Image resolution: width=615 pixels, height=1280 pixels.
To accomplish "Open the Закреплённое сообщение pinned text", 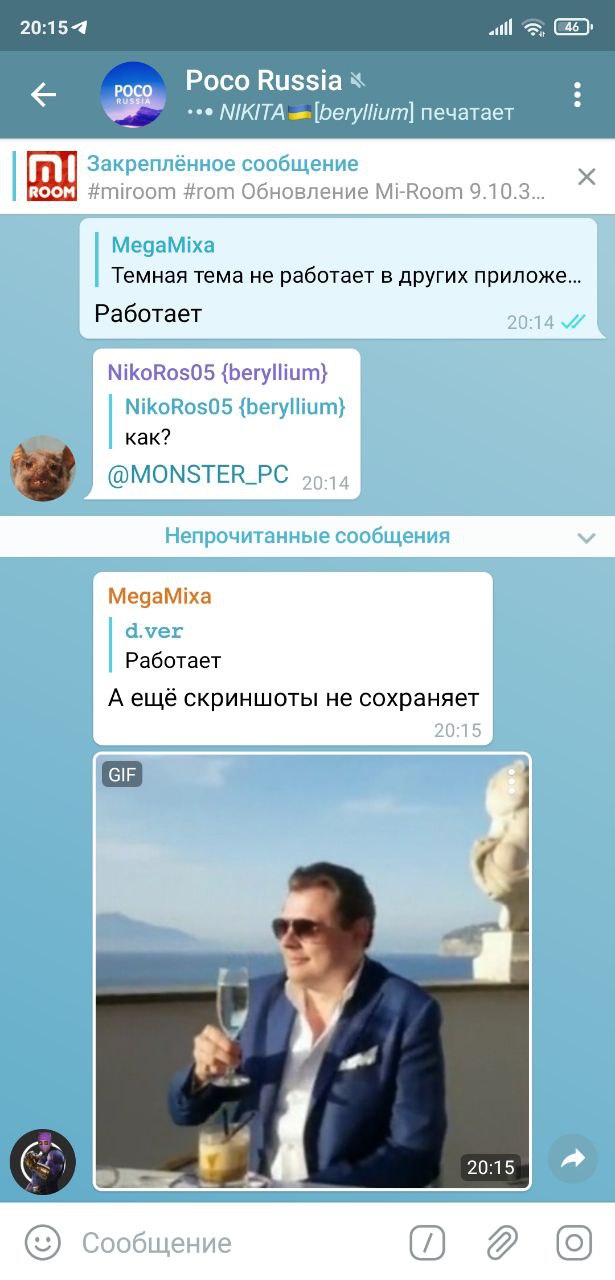I will point(222,164).
